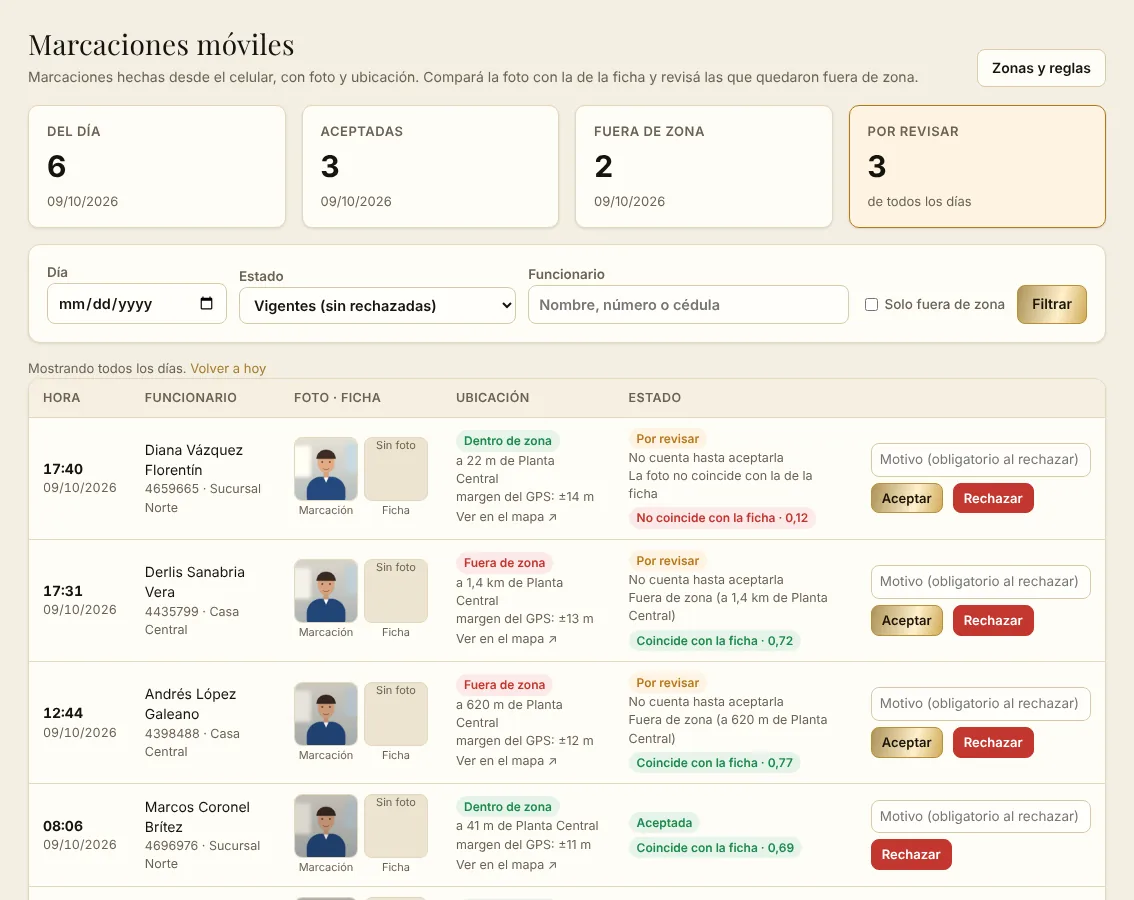Reject Derlis Sanabria Vera's marcación
This screenshot has height=900, width=1134.
(992, 620)
